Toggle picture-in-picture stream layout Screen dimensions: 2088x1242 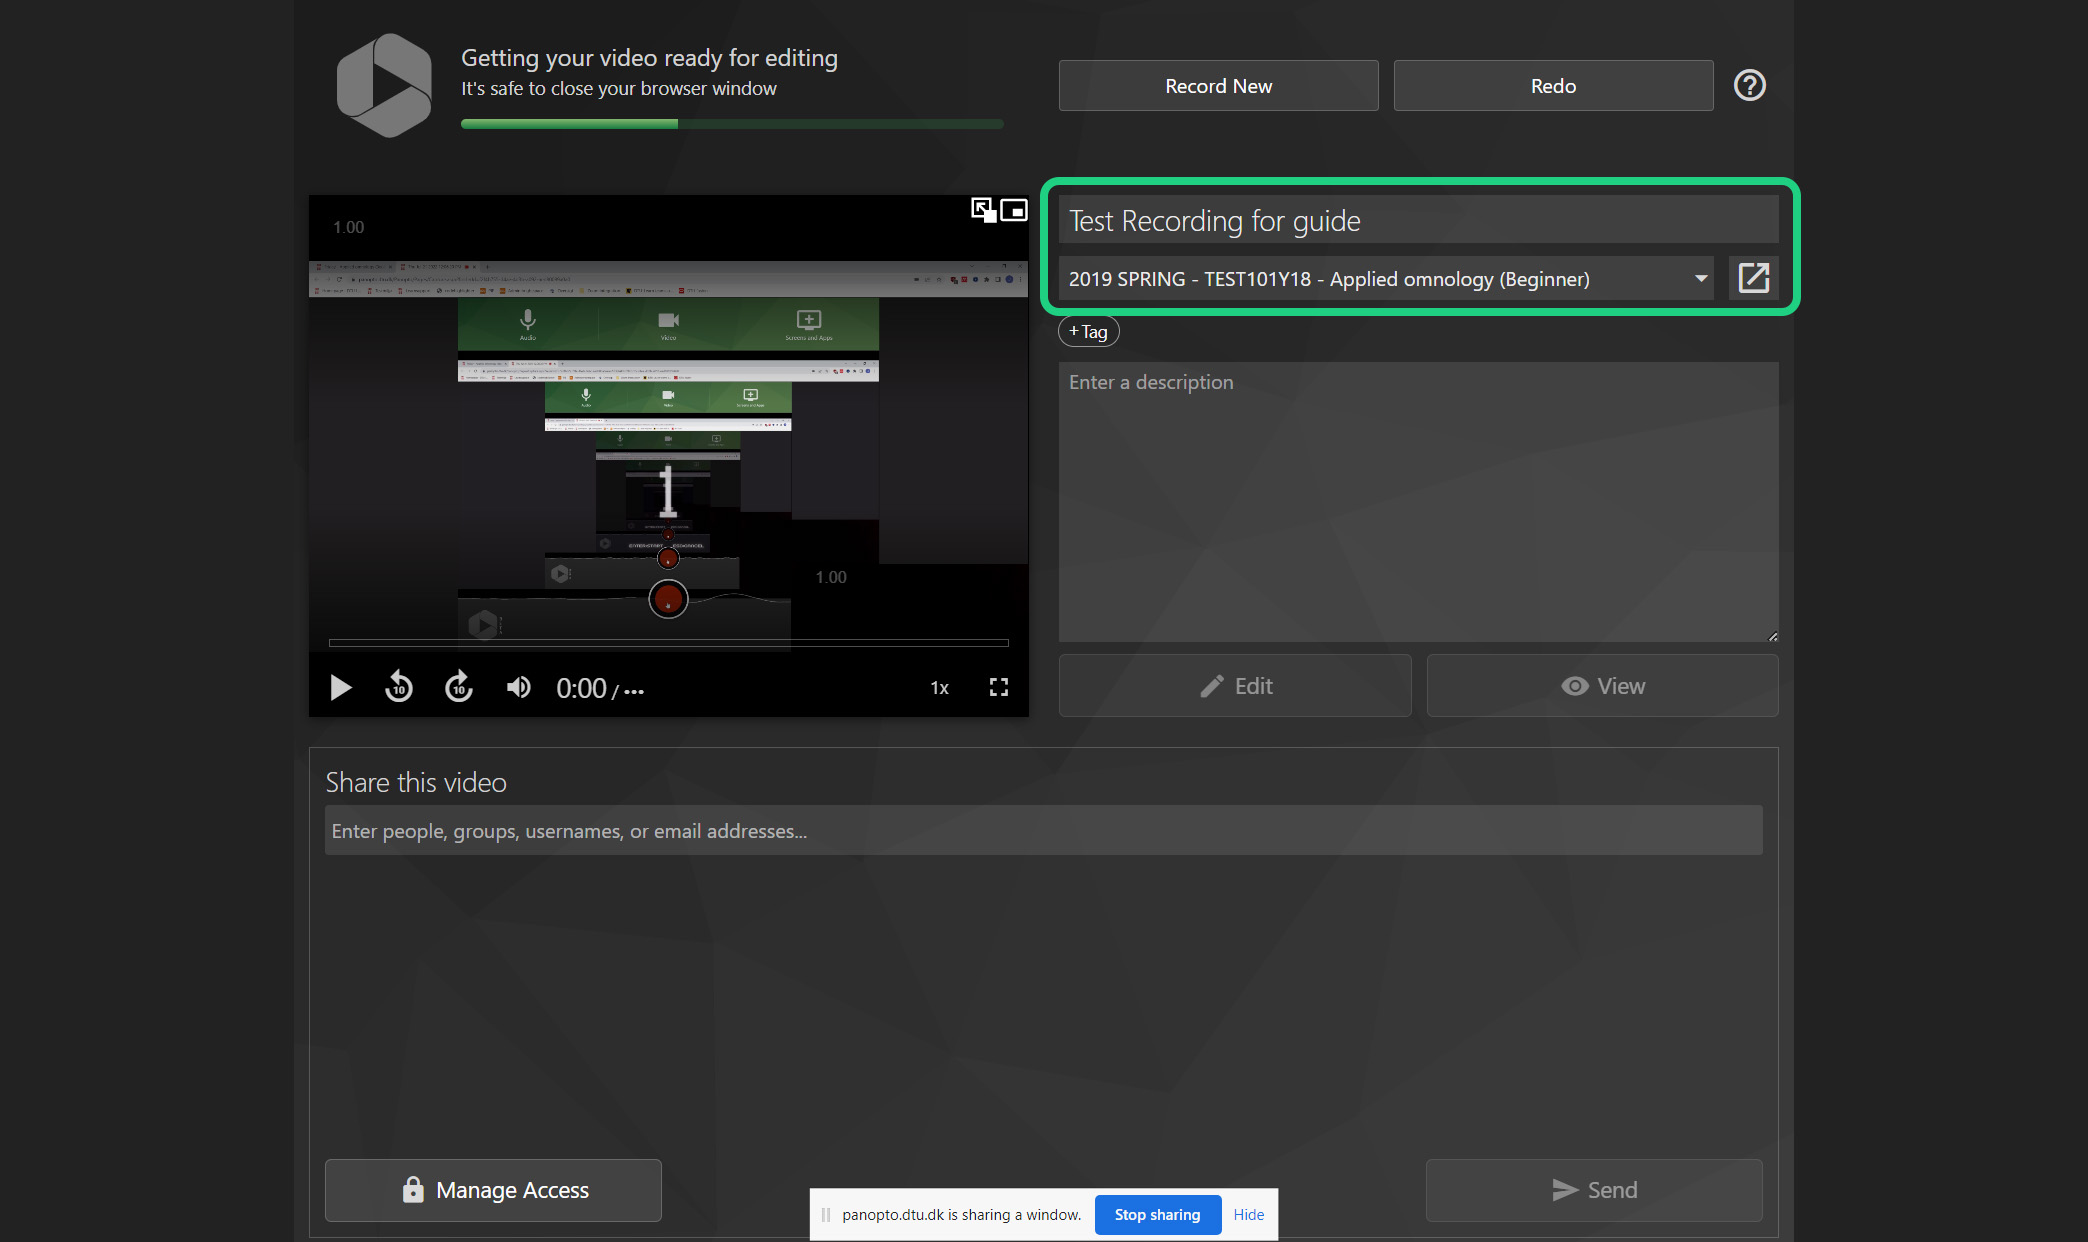click(x=1014, y=210)
